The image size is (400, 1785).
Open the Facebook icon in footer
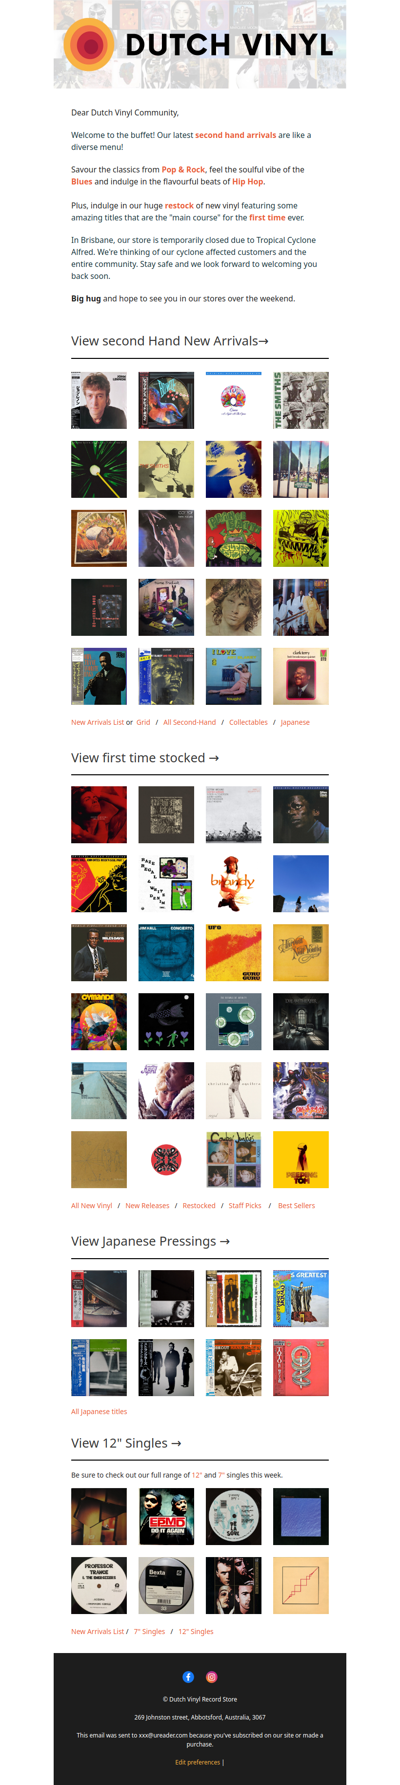tap(188, 1677)
